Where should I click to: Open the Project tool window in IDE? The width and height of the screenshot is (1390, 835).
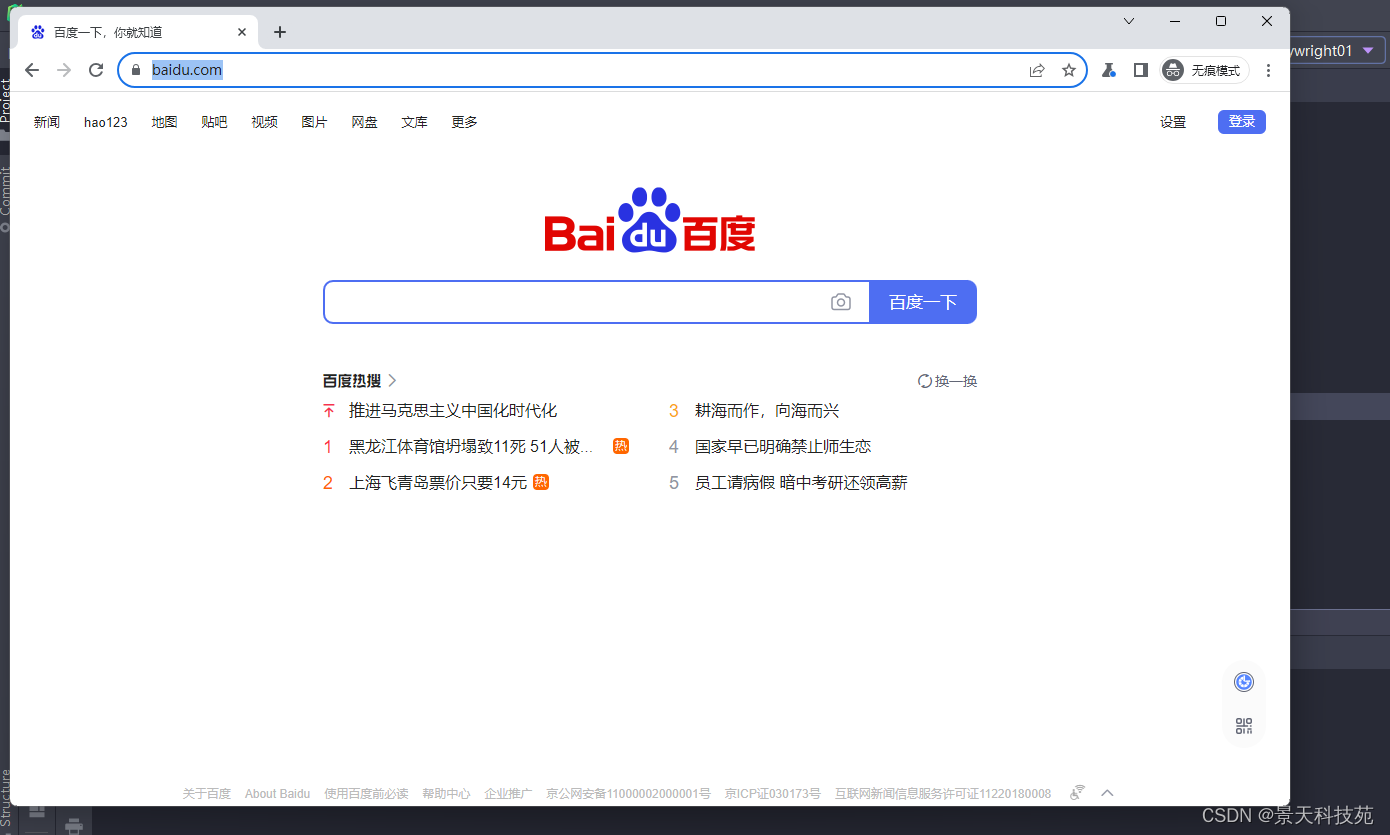pos(5,101)
